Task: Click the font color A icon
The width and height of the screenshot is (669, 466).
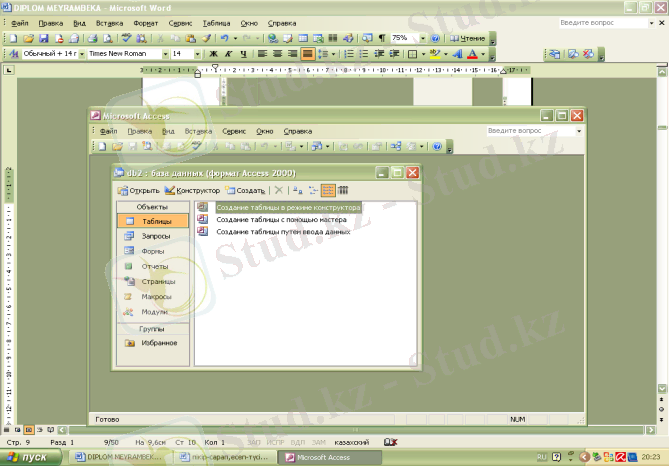Action: [x=472, y=54]
